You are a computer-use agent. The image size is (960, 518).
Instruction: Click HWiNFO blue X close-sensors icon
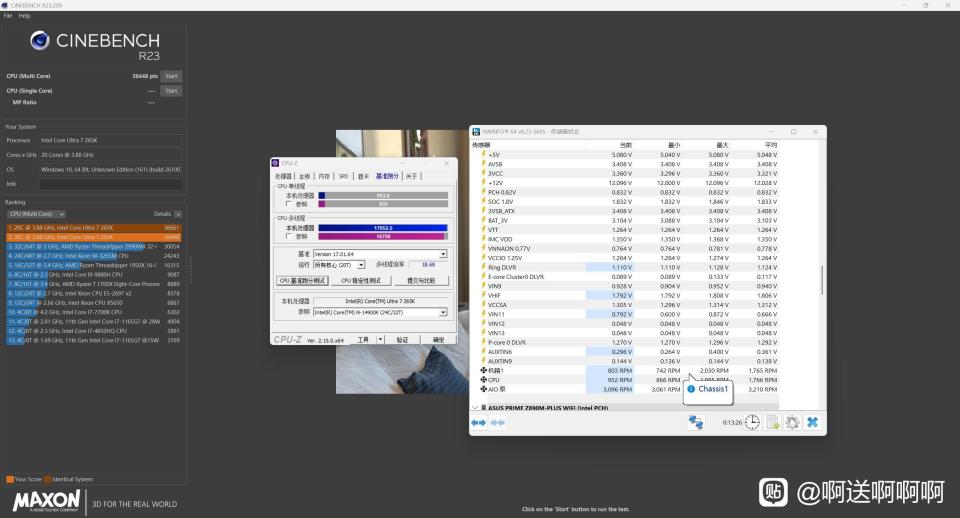click(812, 423)
